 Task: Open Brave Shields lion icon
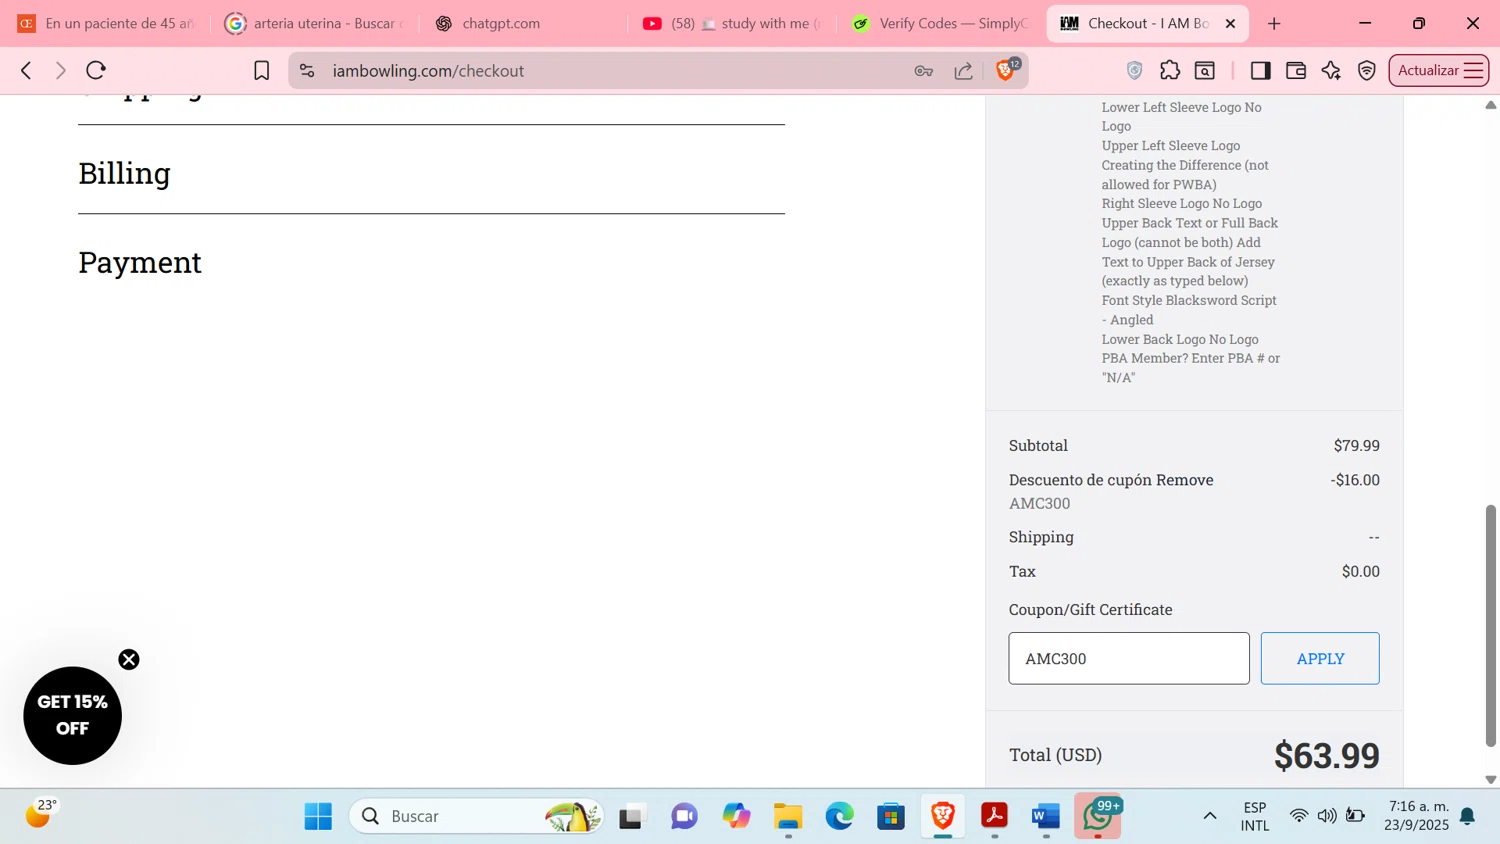1006,70
